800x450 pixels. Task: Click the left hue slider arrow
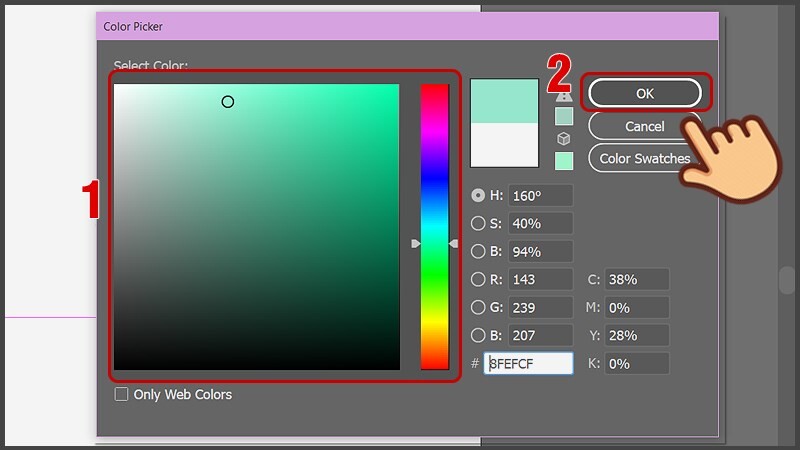tap(416, 244)
